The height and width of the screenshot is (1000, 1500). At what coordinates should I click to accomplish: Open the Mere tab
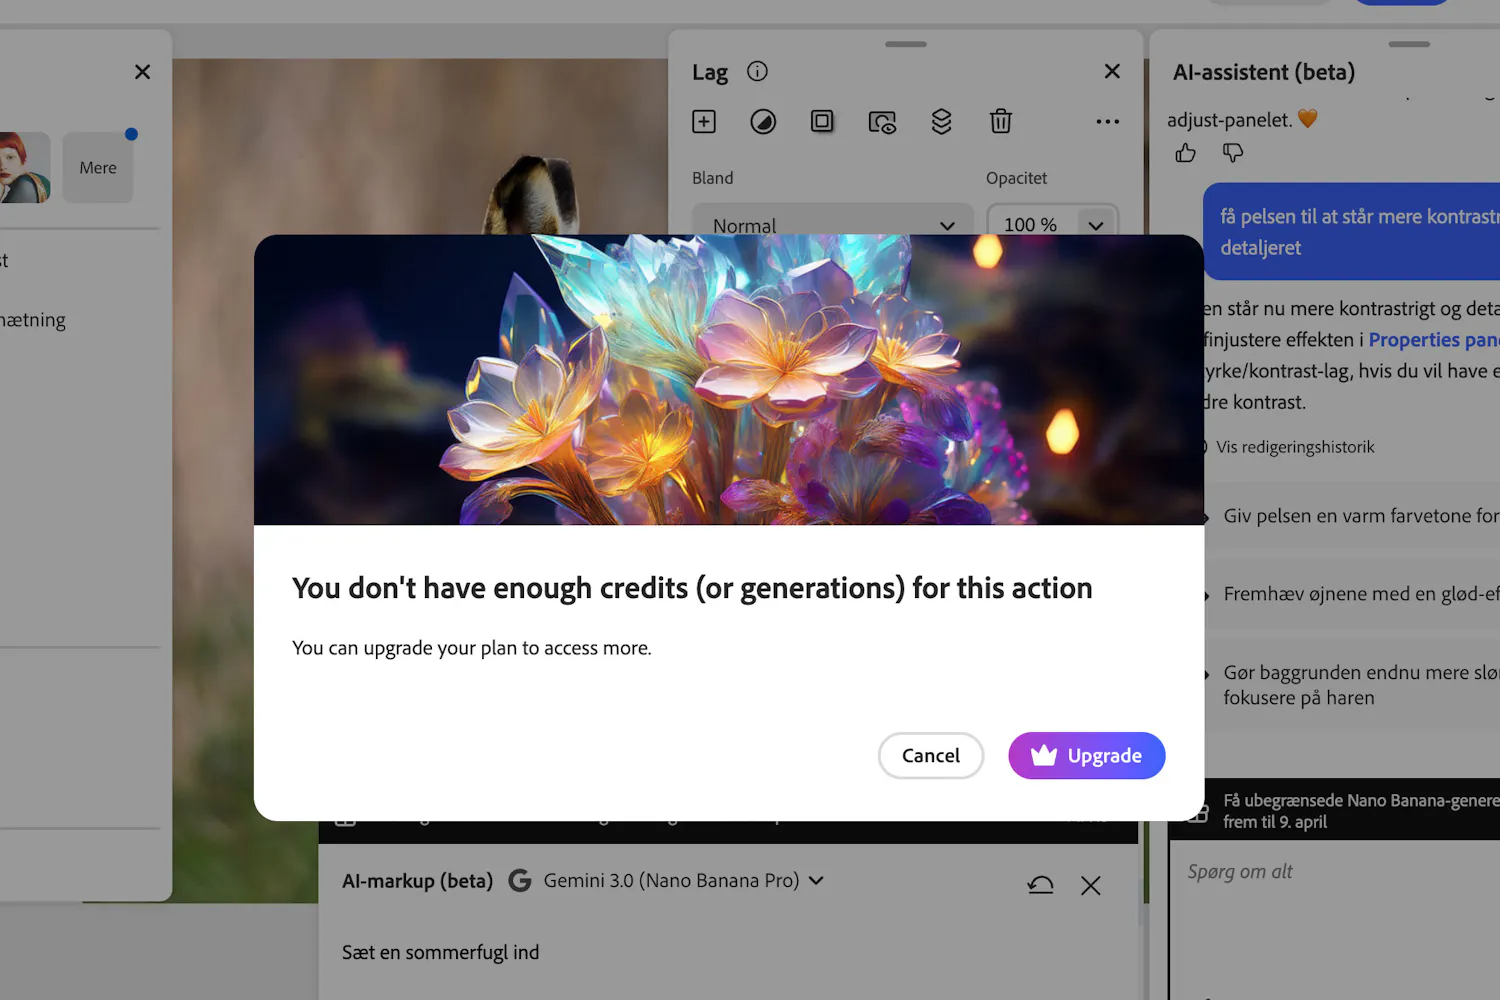pos(98,168)
